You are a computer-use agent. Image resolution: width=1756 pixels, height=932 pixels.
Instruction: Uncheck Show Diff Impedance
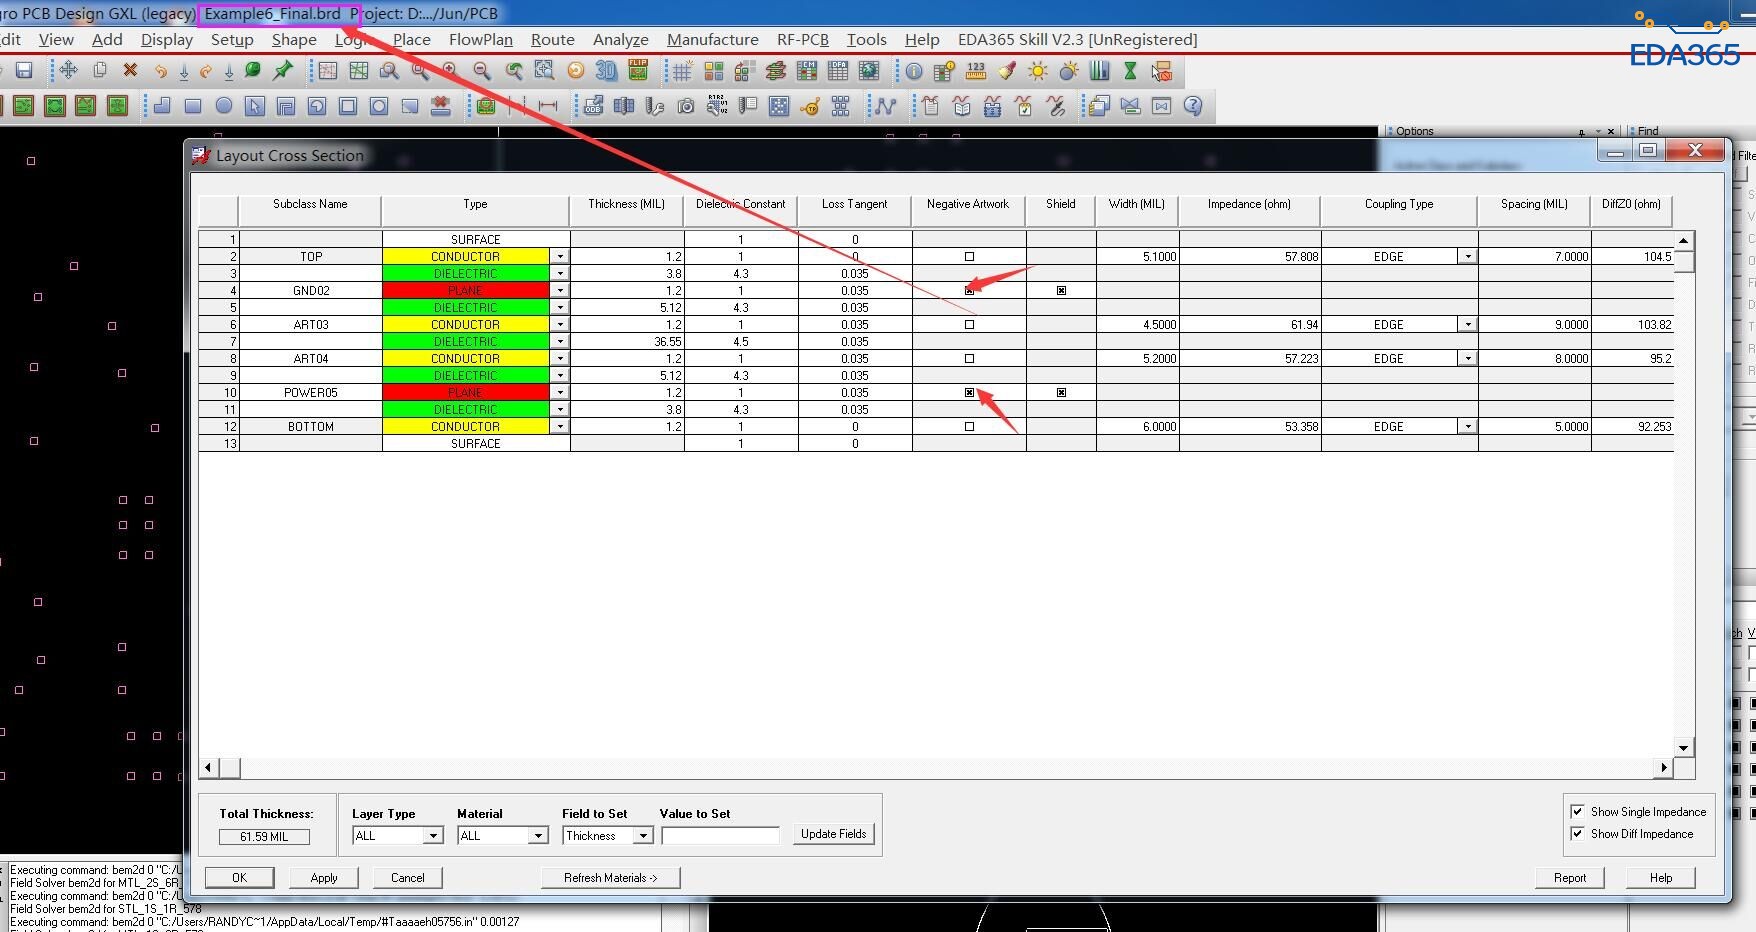point(1577,833)
